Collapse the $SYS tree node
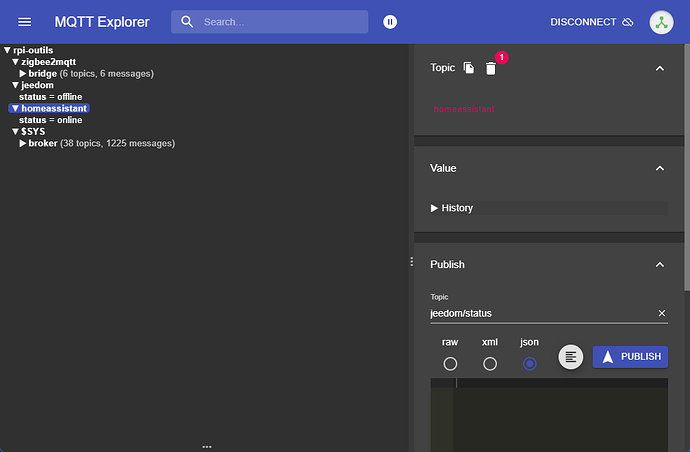 pos(15,132)
